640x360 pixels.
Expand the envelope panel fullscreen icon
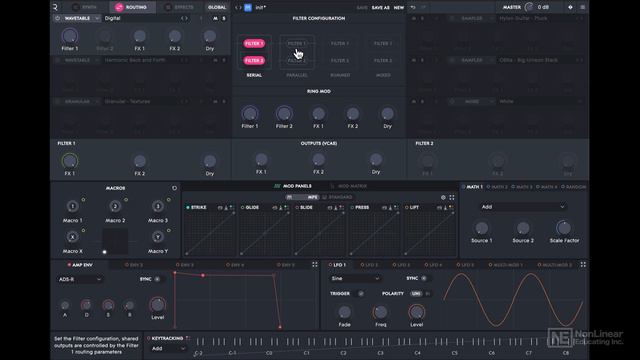[x=315, y=264]
